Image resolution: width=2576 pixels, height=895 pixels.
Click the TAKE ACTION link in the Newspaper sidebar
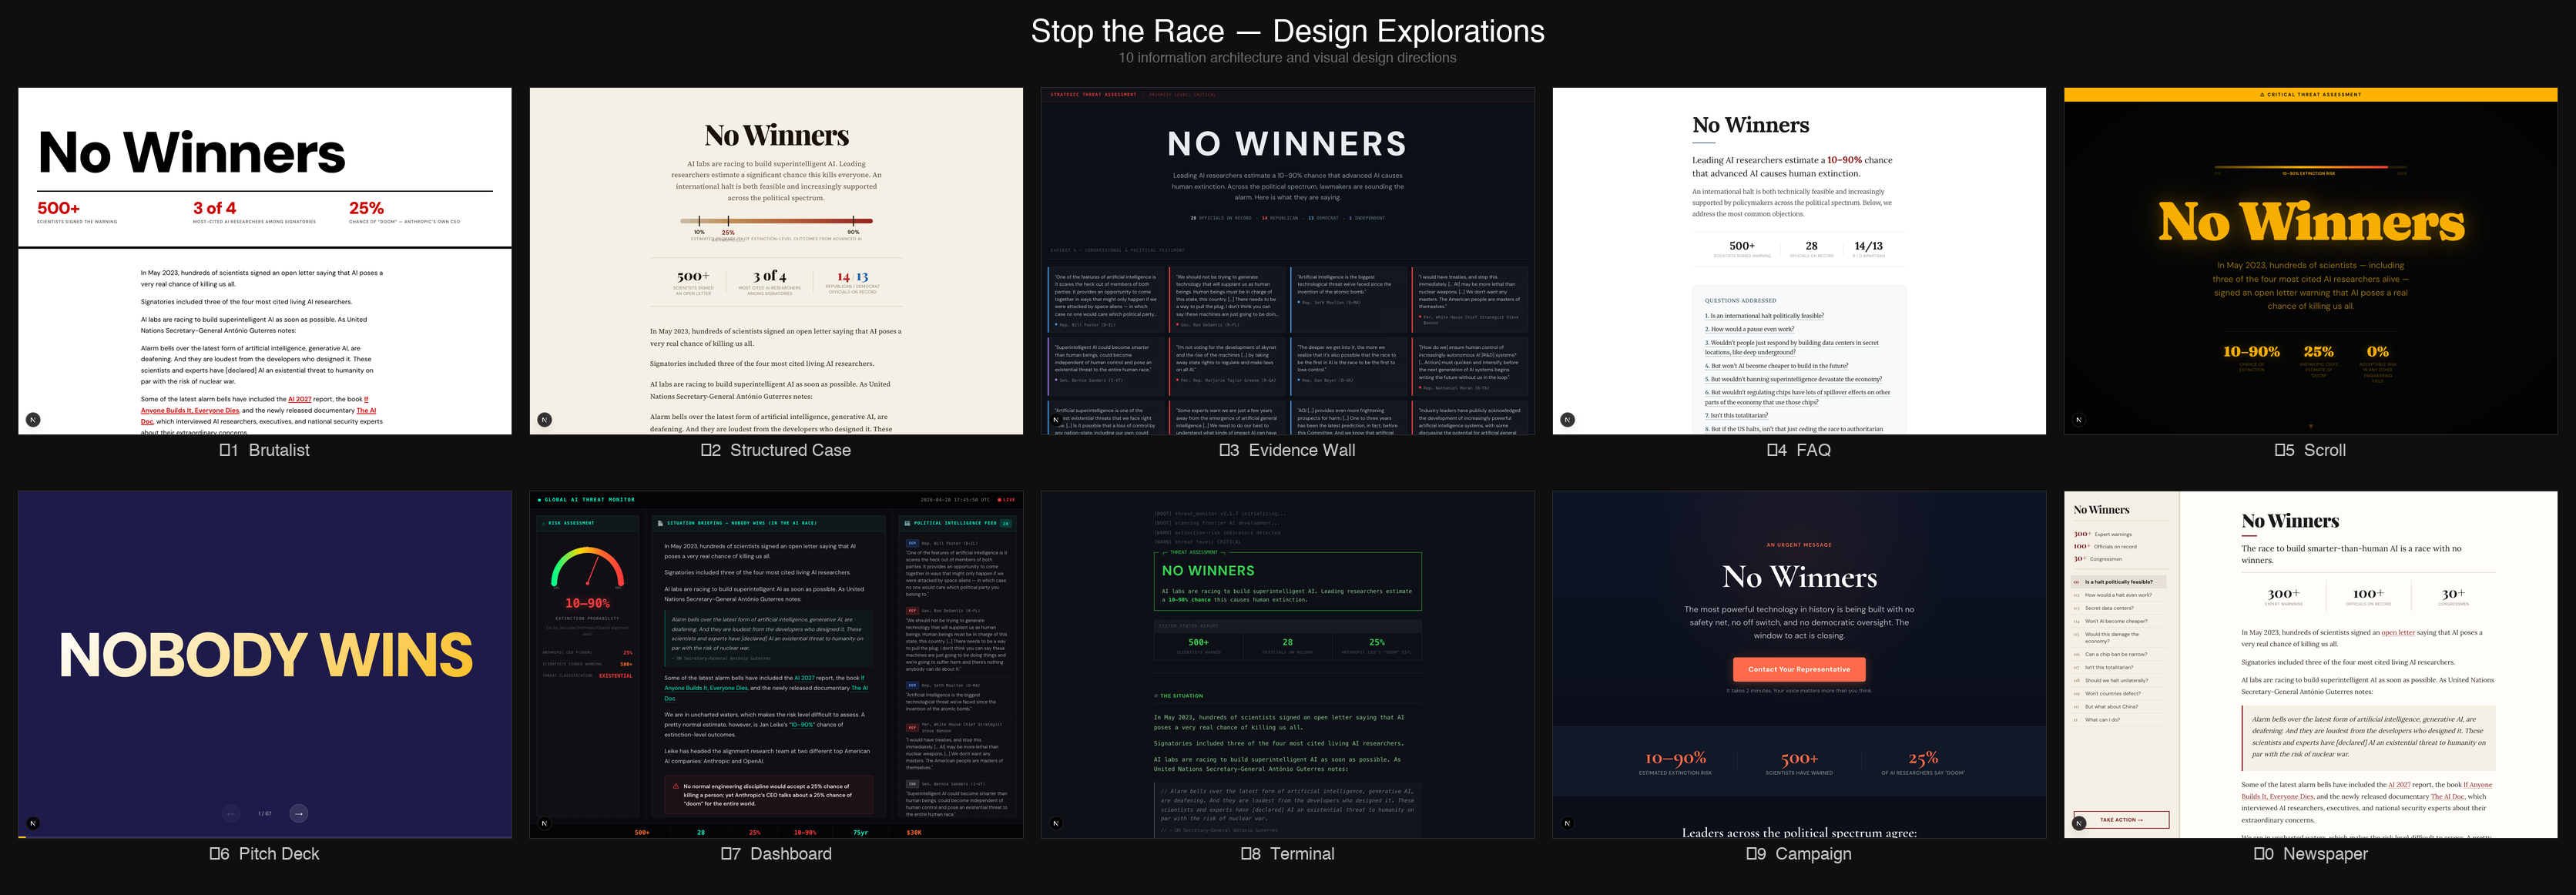coord(2121,820)
